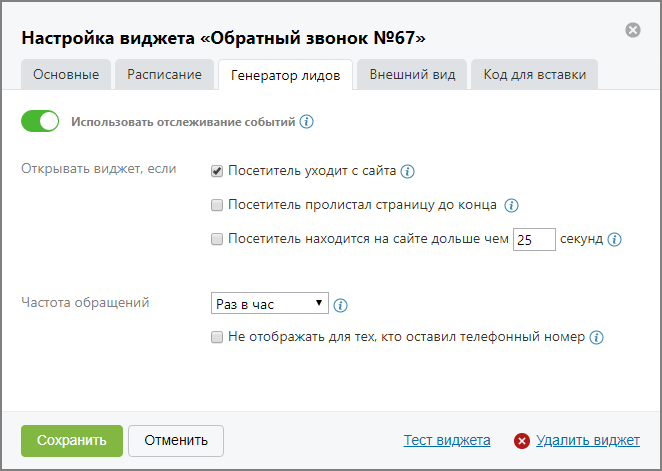Close the widget settings dialog
This screenshot has width=662, height=471.
633,30
